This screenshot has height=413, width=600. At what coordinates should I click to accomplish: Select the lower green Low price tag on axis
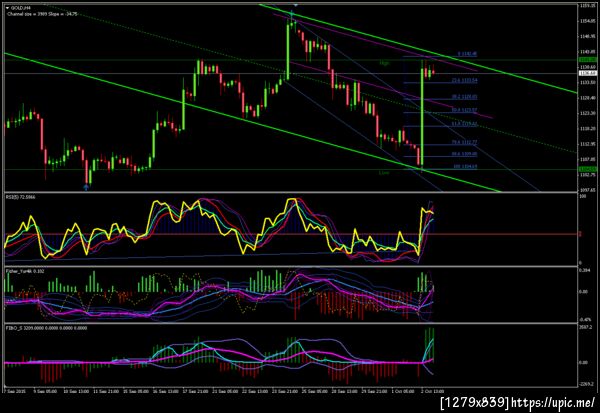(x=587, y=169)
